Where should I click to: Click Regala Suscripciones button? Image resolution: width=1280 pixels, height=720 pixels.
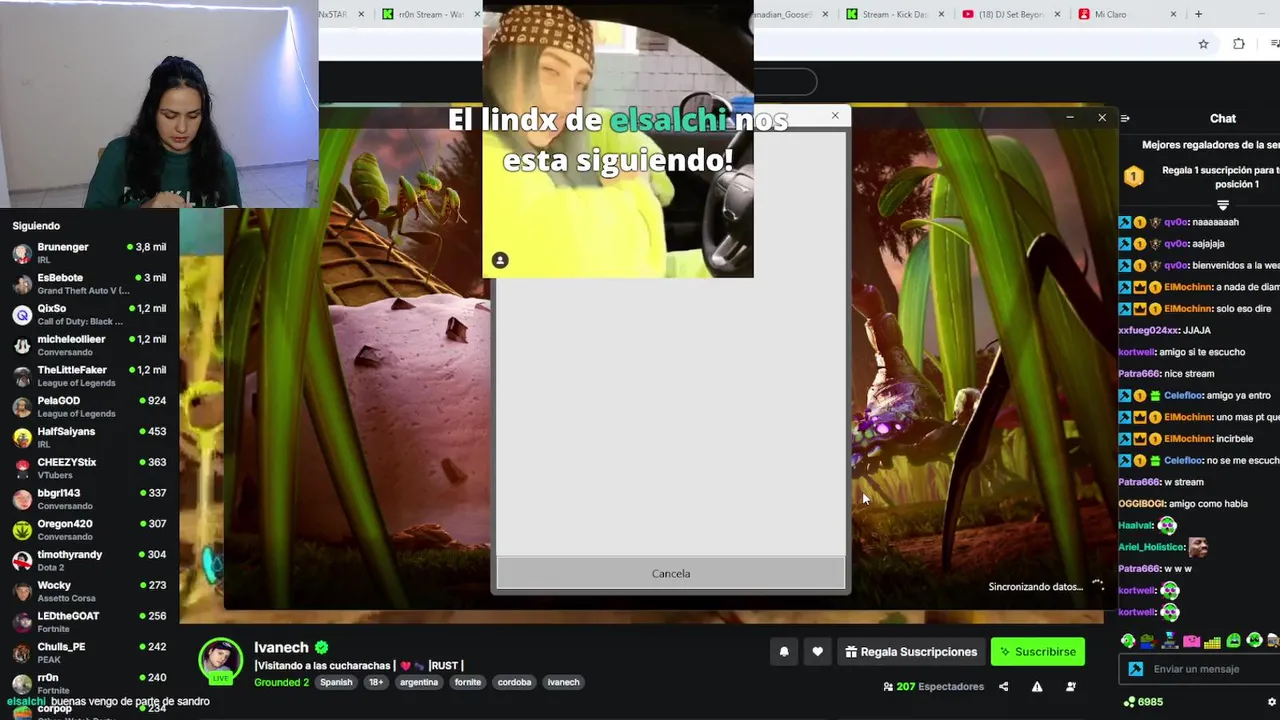pyautogui.click(x=911, y=652)
